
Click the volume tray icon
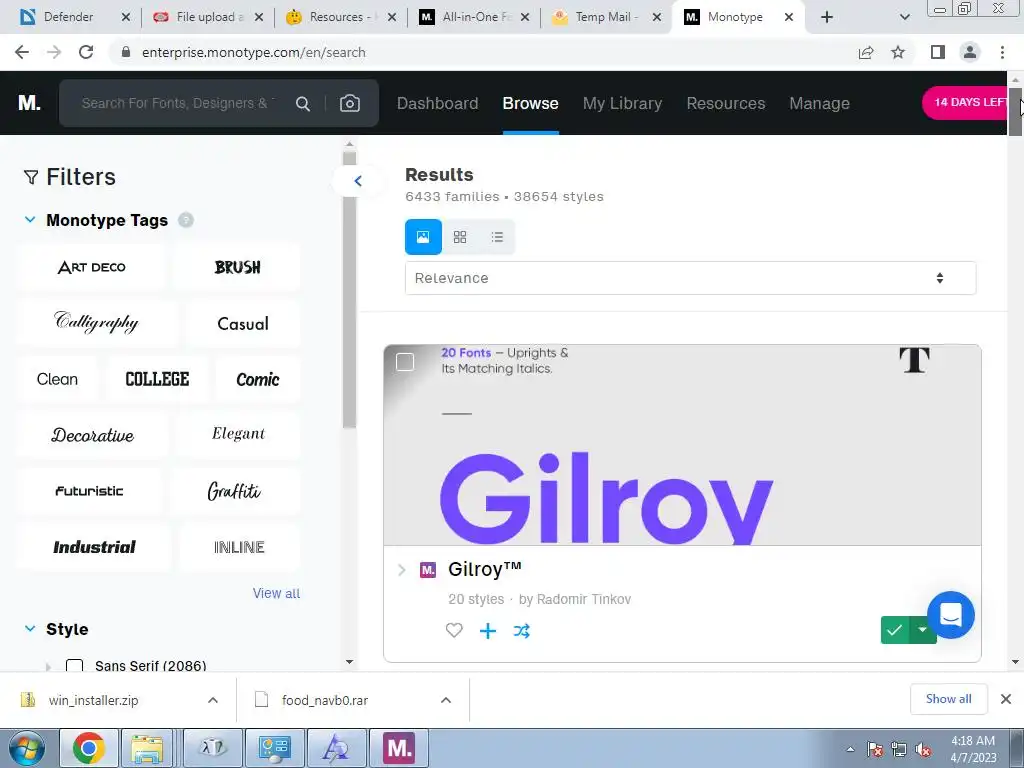coord(923,750)
